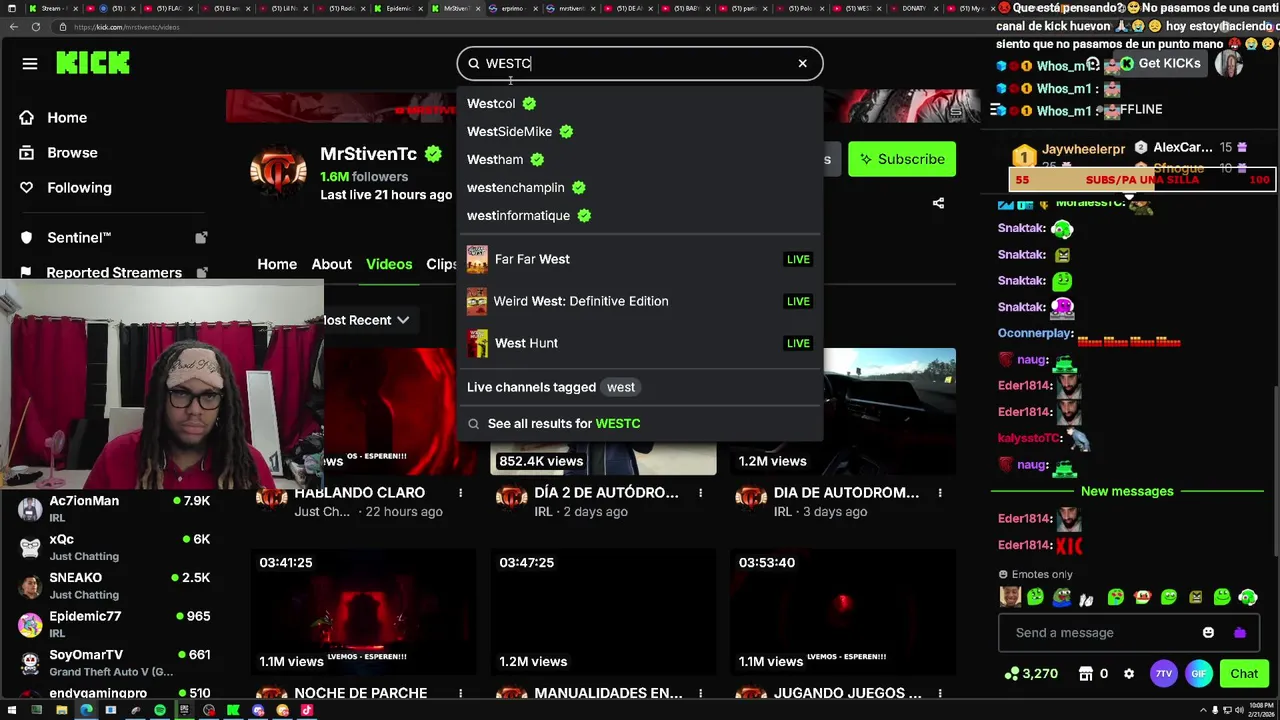Viewport: 1280px width, 720px height.
Task: Toggle the 7TV emote button
Action: point(1164,674)
